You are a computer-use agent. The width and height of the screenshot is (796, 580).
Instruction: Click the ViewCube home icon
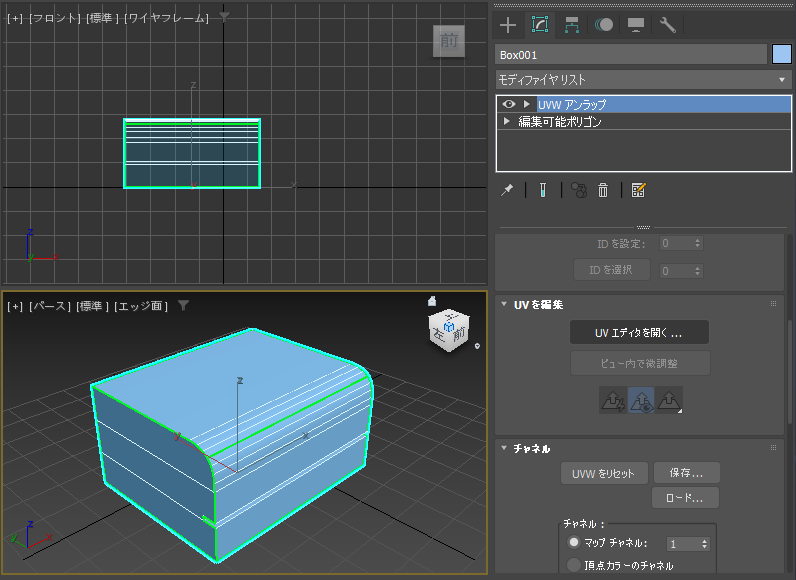coord(432,301)
